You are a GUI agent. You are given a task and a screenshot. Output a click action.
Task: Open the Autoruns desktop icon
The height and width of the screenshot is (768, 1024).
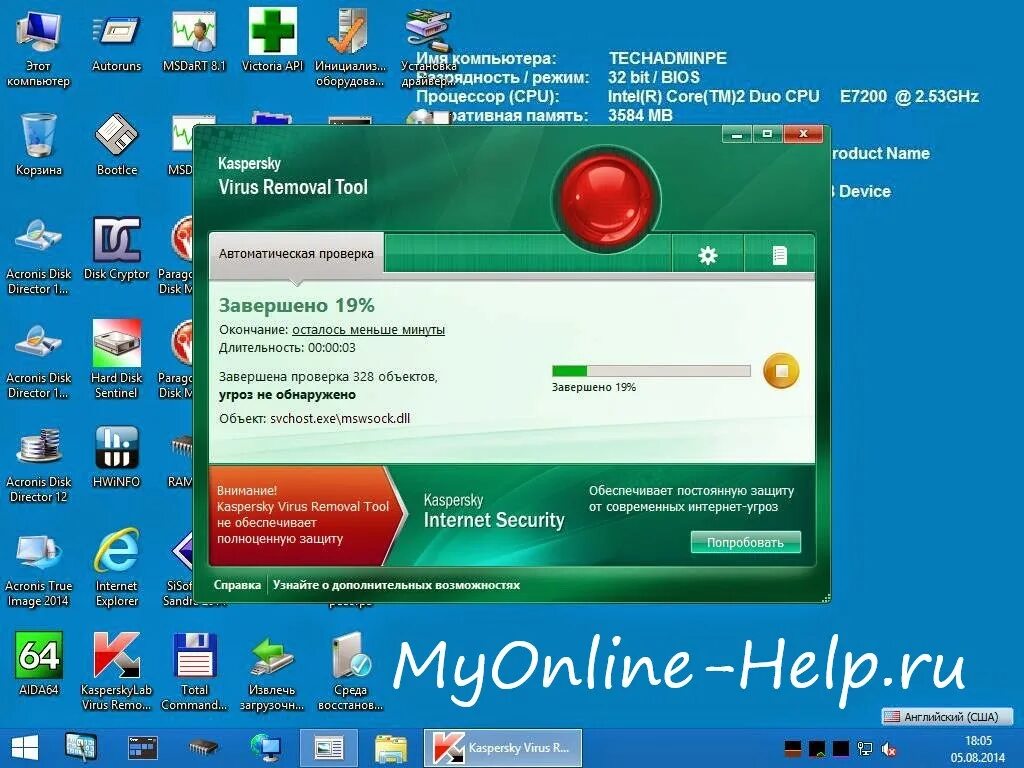(x=116, y=42)
